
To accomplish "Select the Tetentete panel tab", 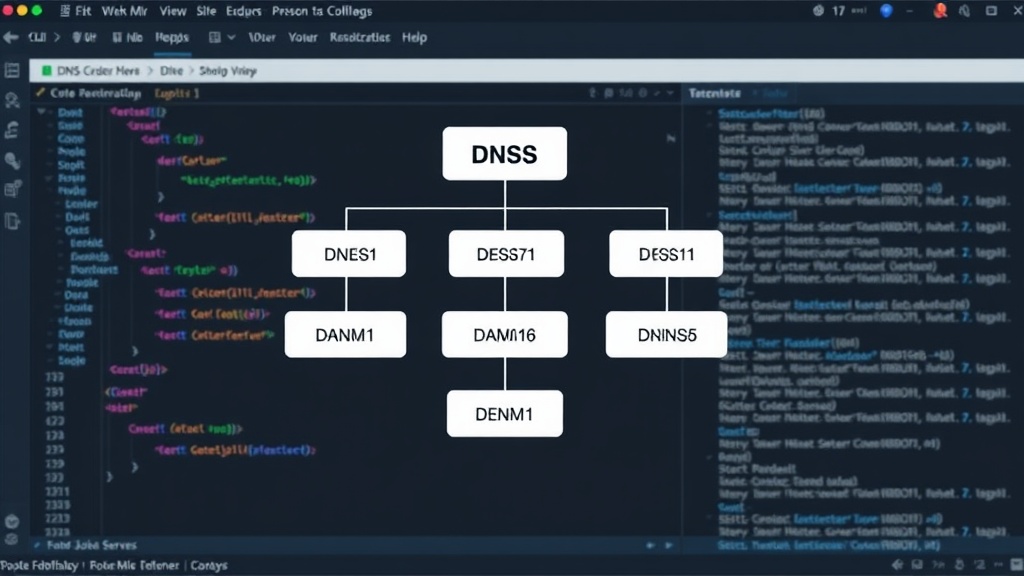I will pos(714,93).
